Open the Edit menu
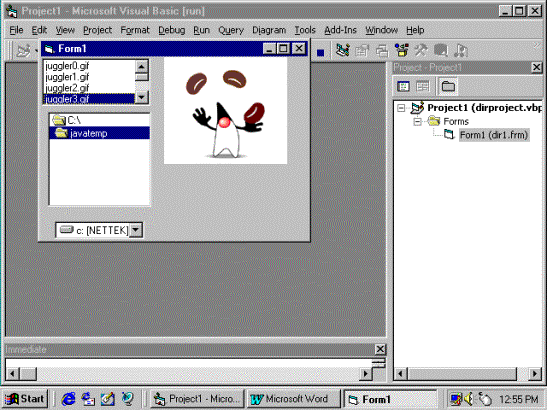The image size is (547, 410). (x=39, y=30)
